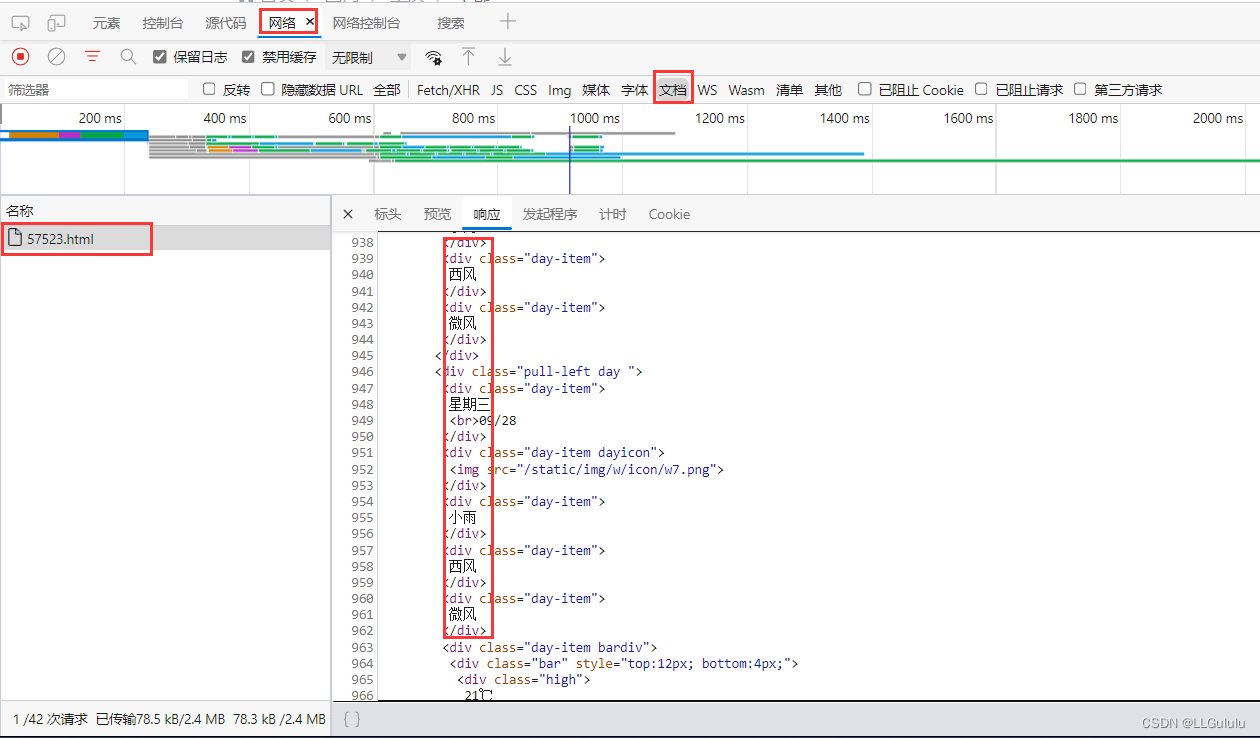Toggle the device emulation icon

click(x=57, y=22)
